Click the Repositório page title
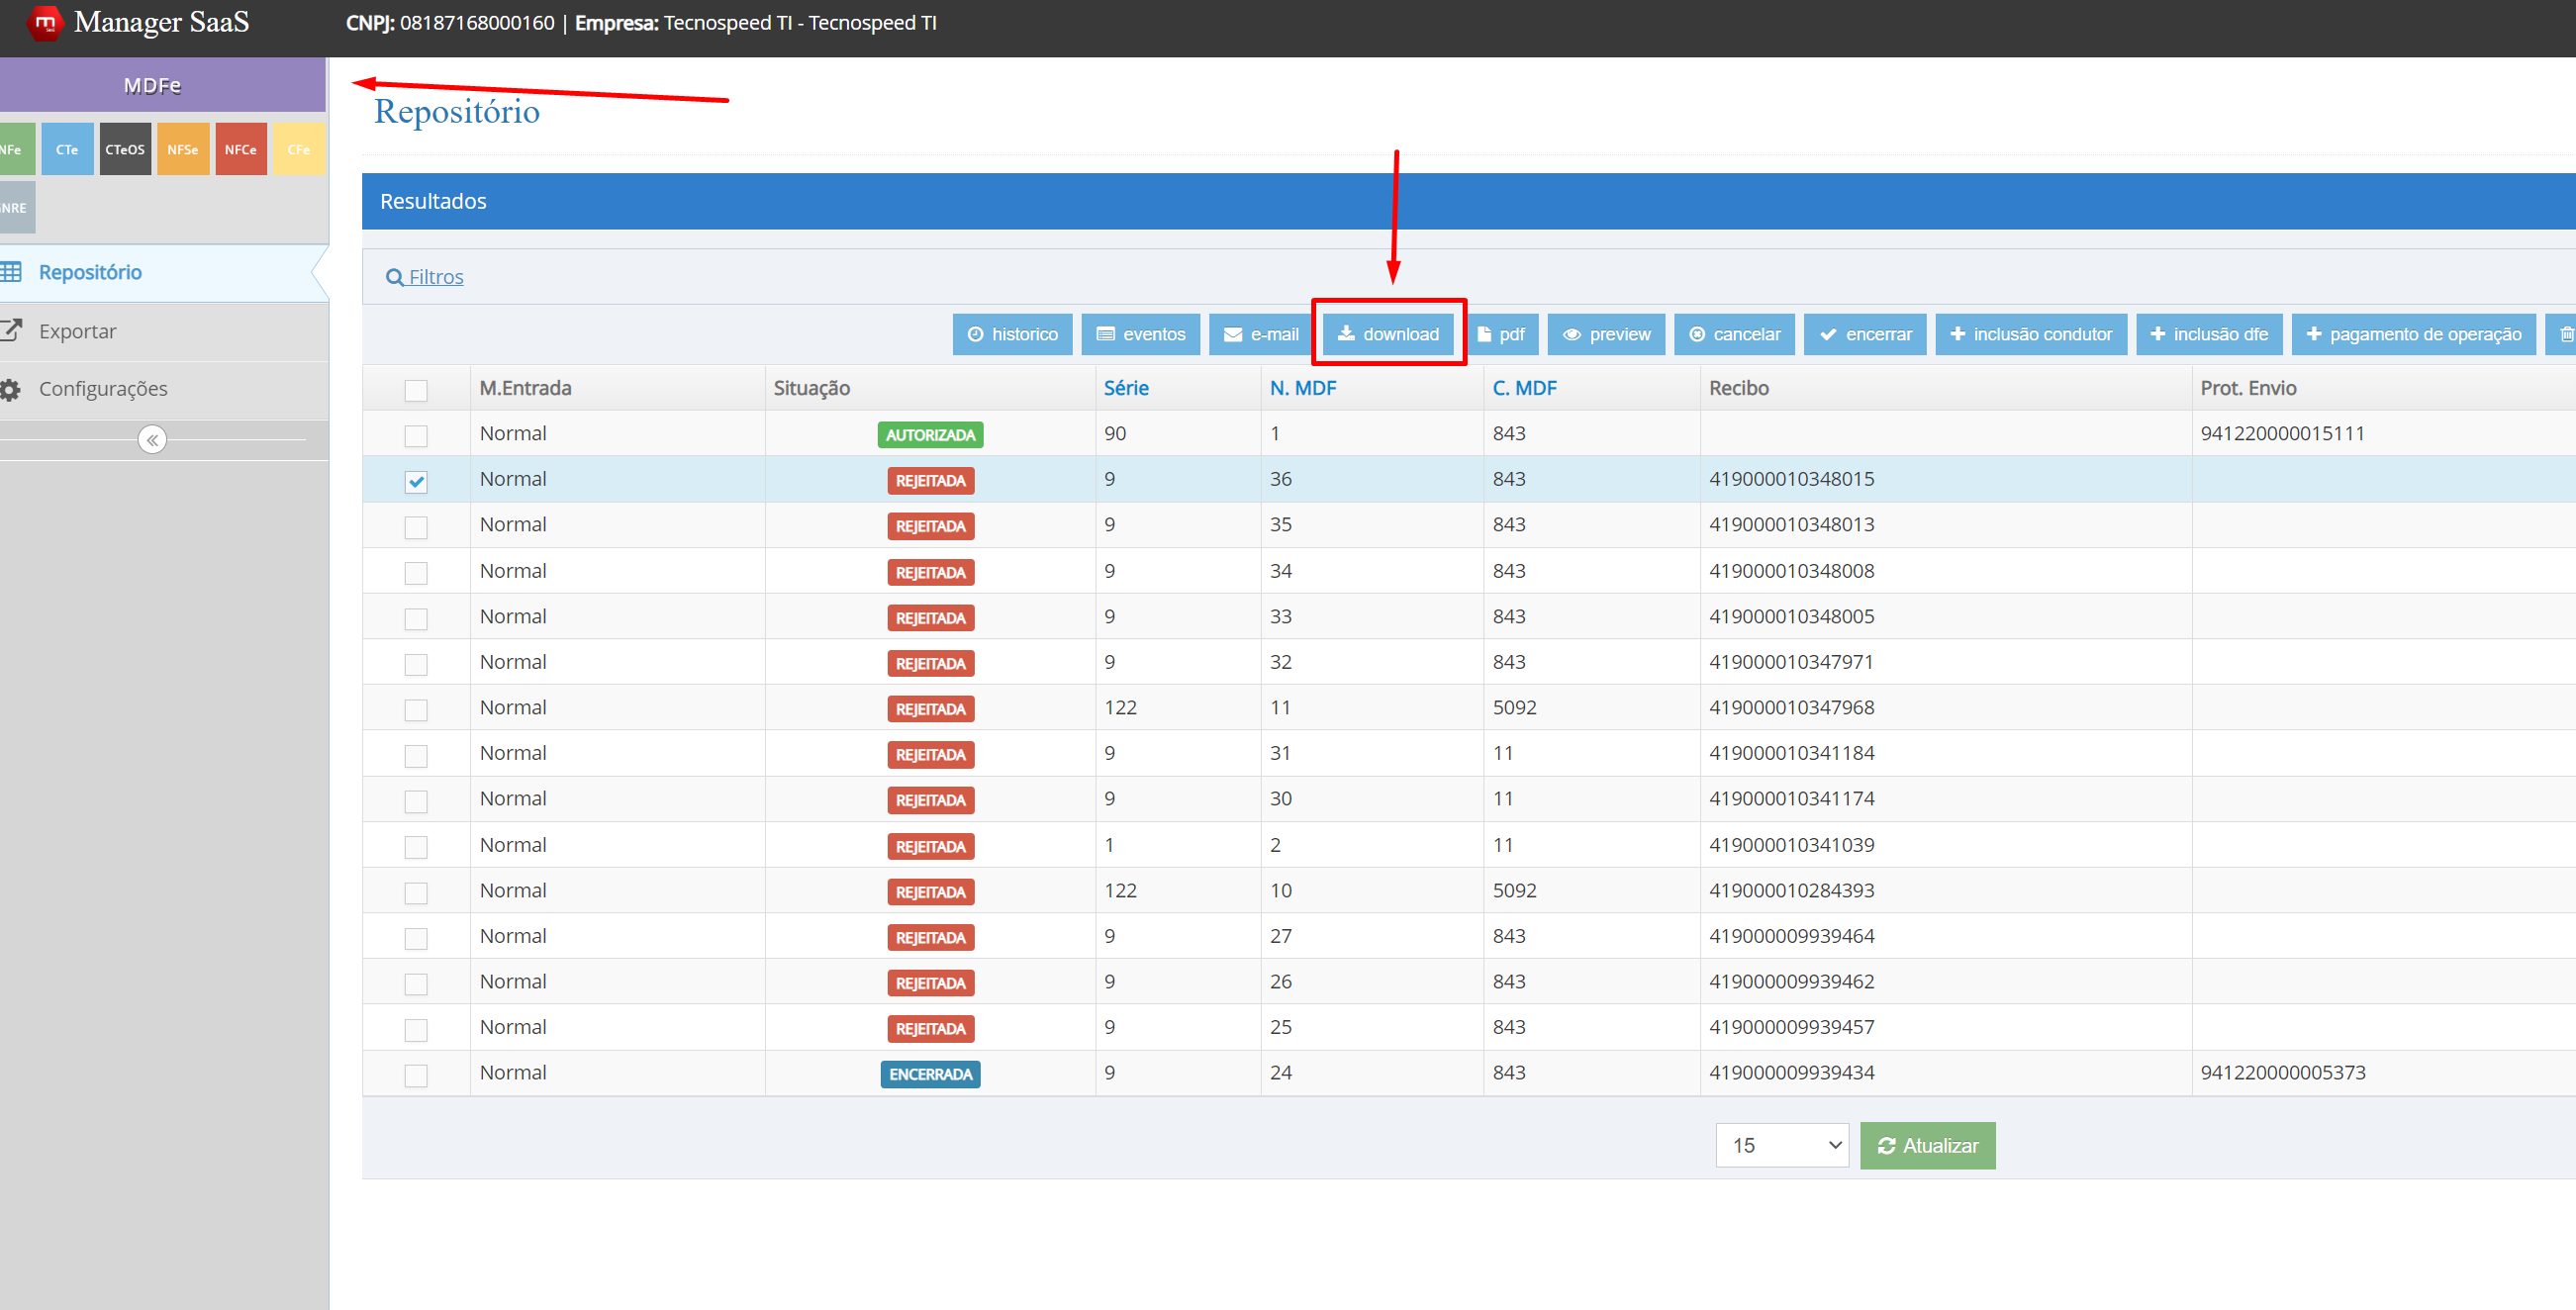 point(456,111)
